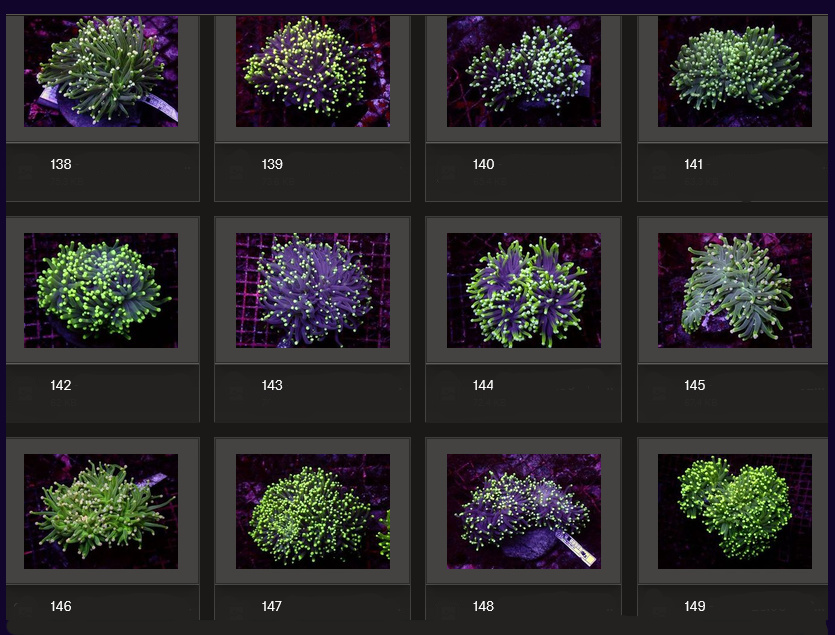Viewport: 835px width, 635px height.
Task: Select the label text "147"
Action: tap(272, 606)
